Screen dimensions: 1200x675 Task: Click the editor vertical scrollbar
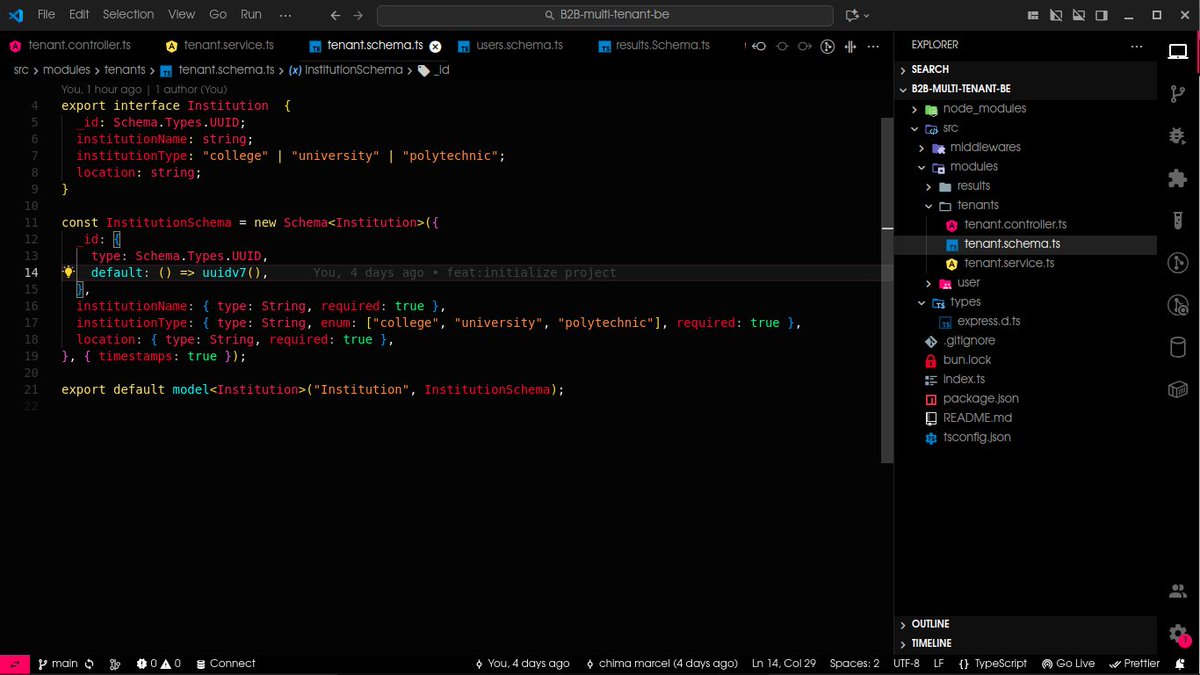887,290
